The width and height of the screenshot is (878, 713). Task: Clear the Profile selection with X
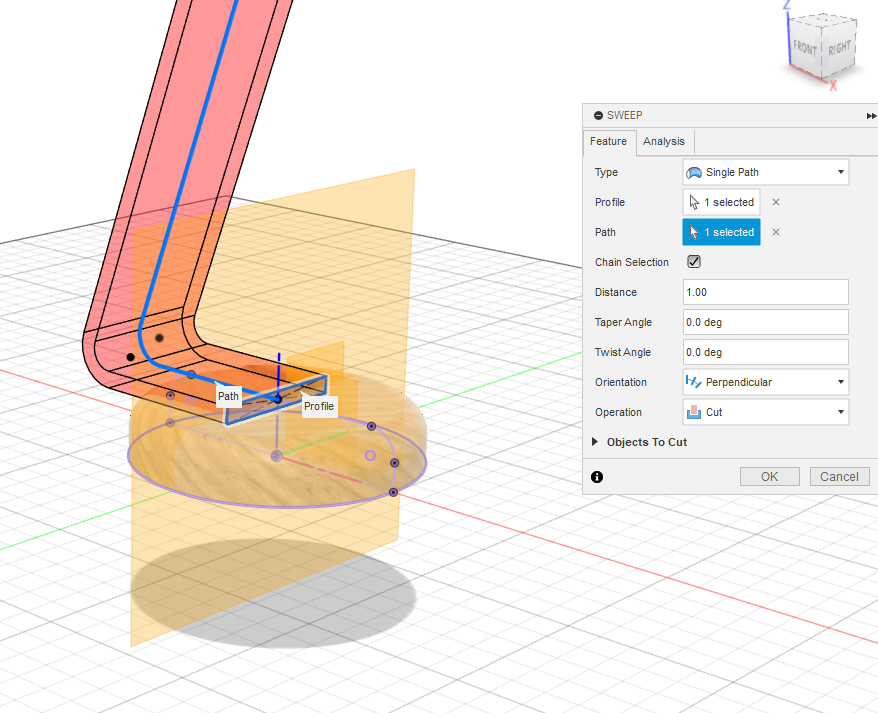click(776, 202)
